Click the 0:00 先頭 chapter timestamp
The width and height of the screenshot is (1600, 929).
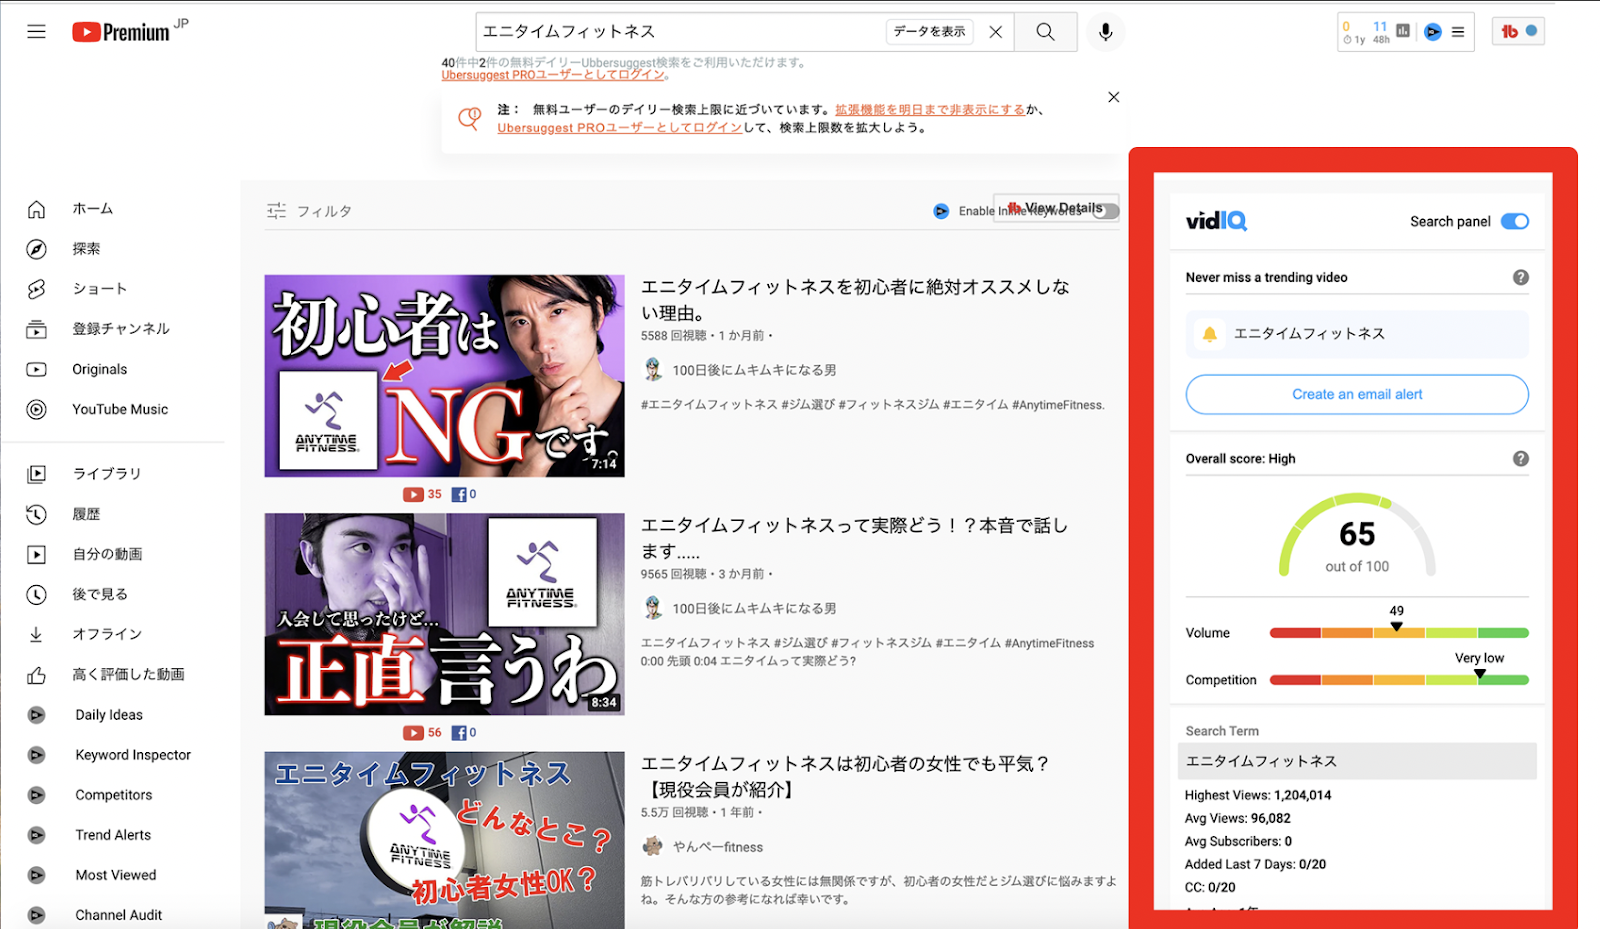pos(666,661)
